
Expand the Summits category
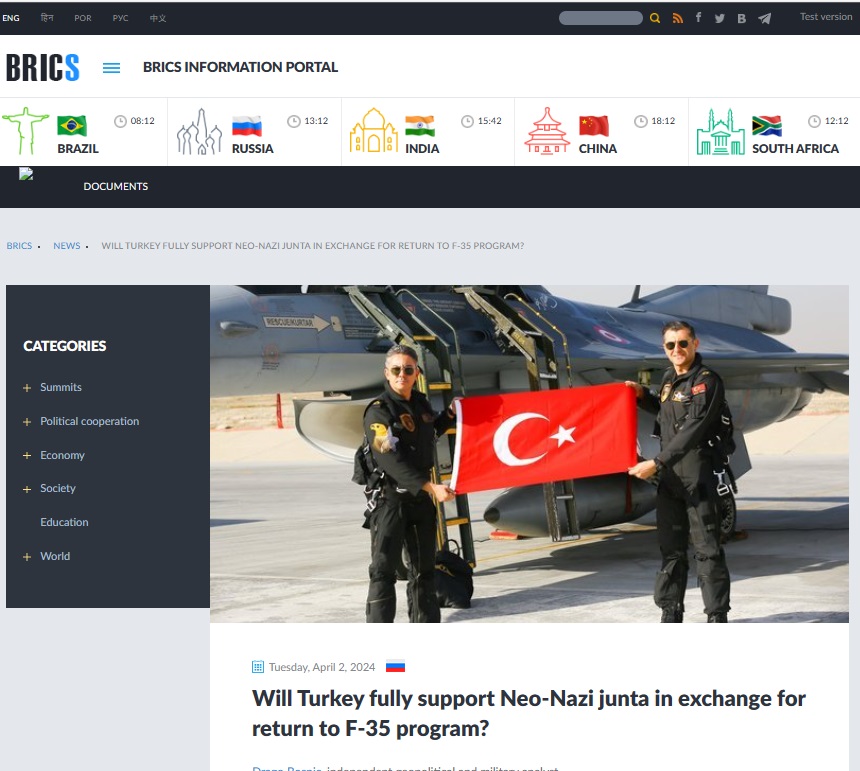coord(27,388)
